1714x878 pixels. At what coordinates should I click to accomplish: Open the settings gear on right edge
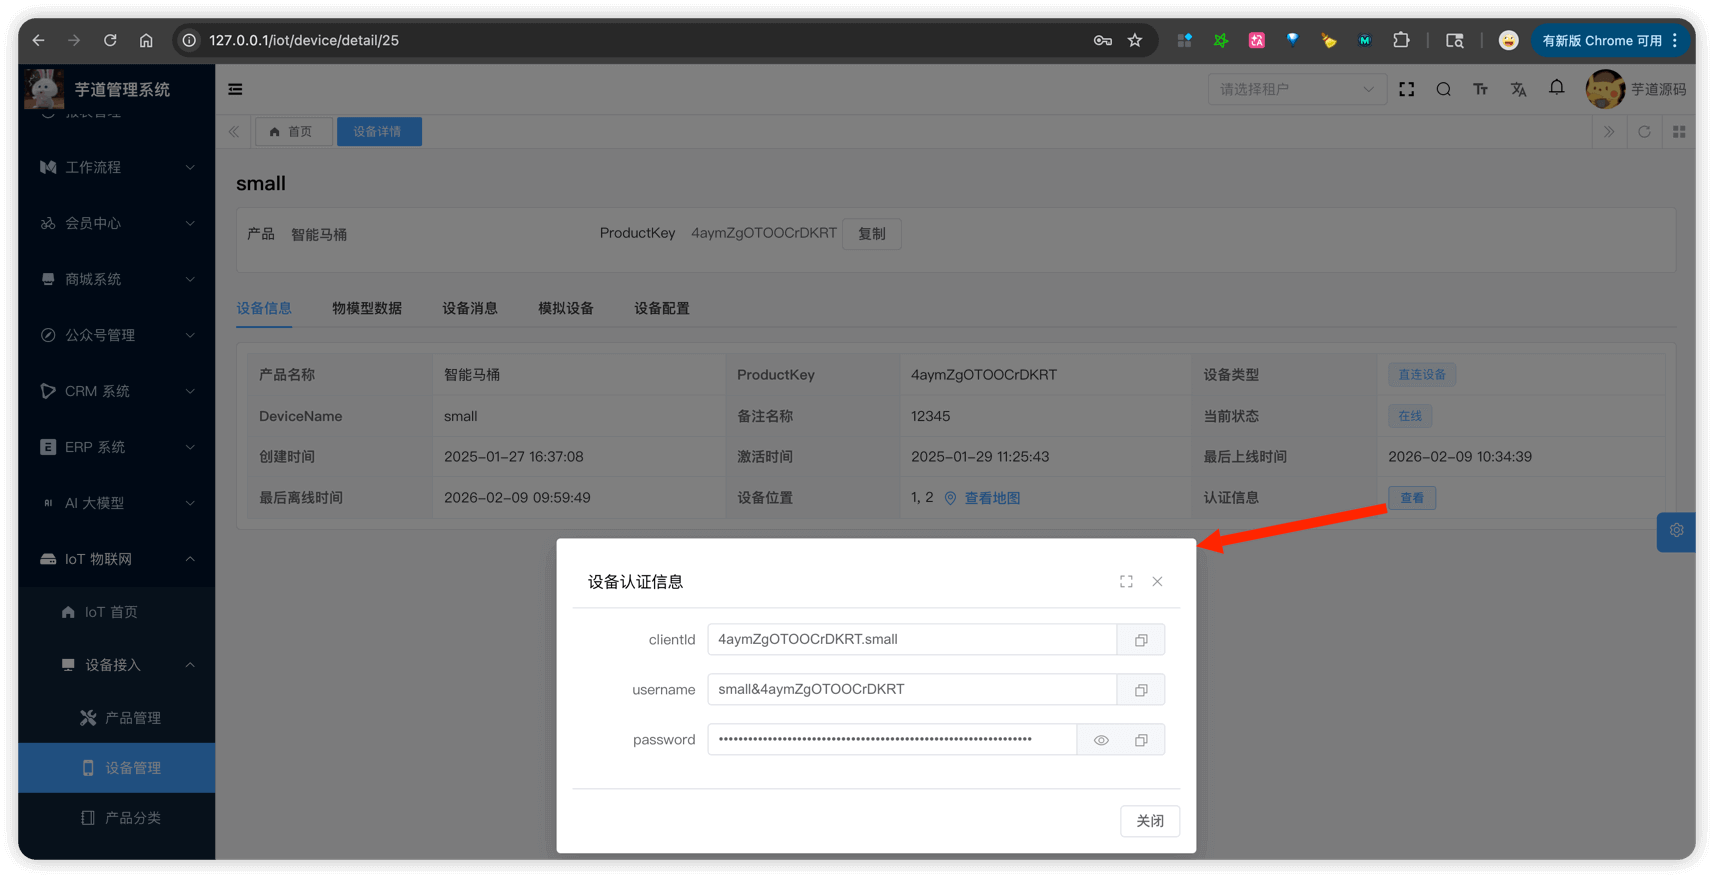pos(1676,531)
